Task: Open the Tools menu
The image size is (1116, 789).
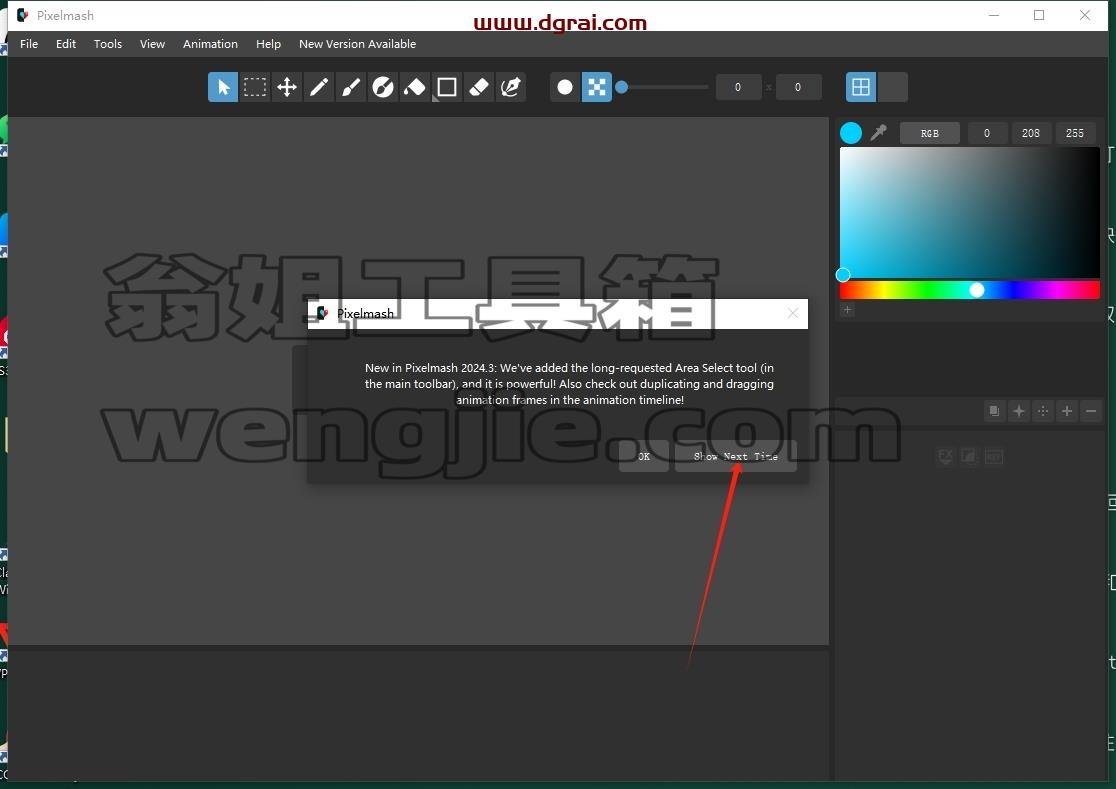Action: click(107, 44)
